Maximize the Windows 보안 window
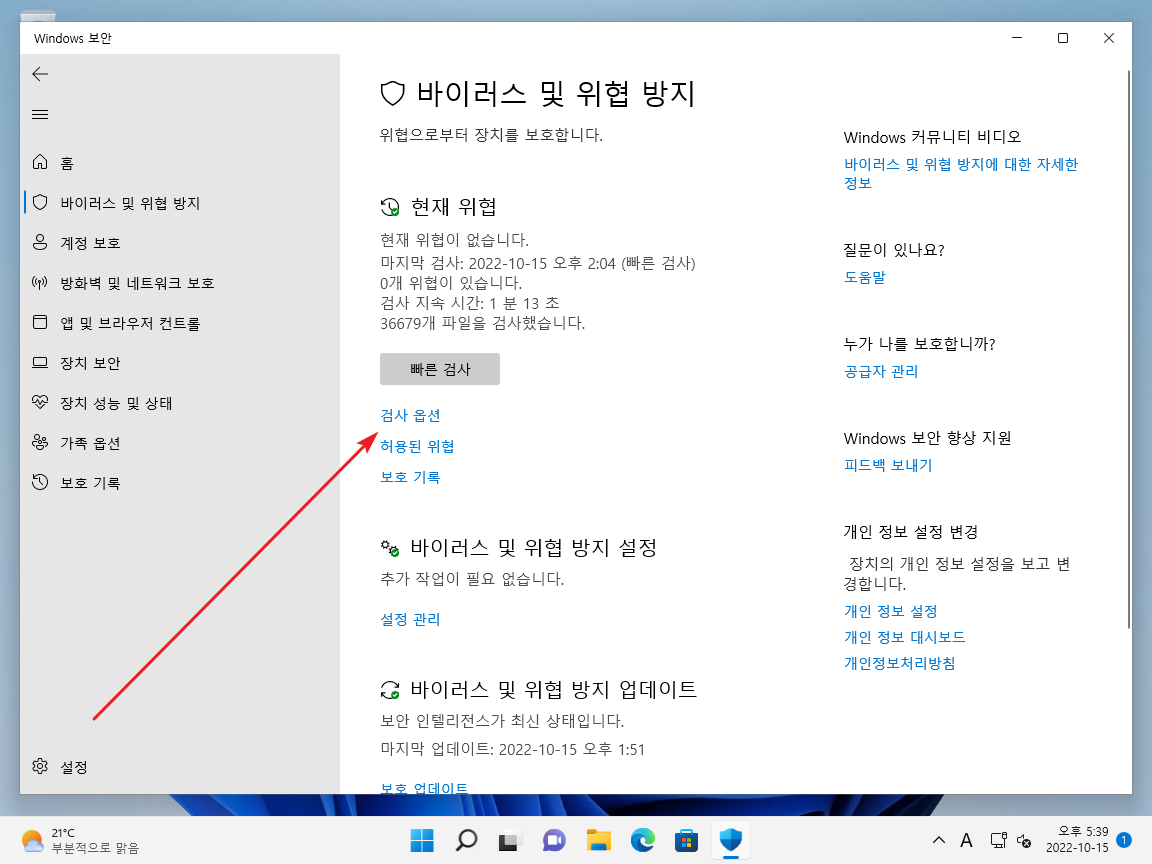Screen dimensions: 1152x864 [x=1062, y=38]
